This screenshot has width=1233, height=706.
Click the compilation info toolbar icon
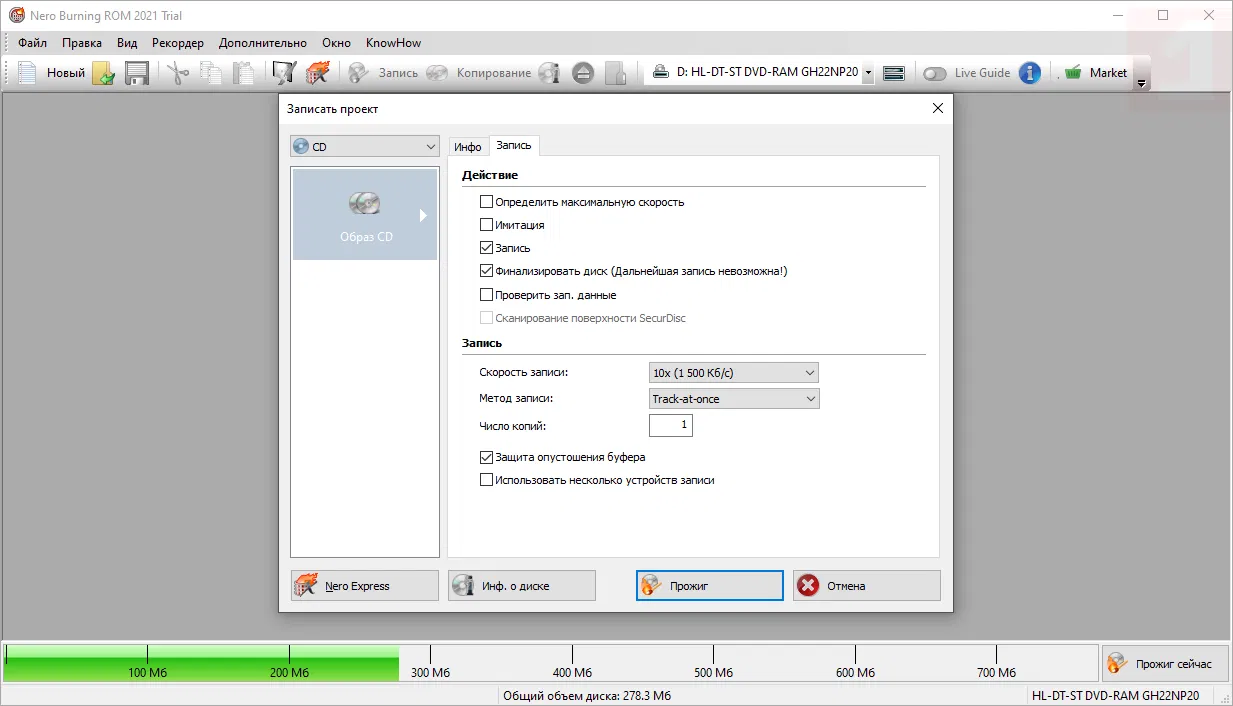[285, 73]
